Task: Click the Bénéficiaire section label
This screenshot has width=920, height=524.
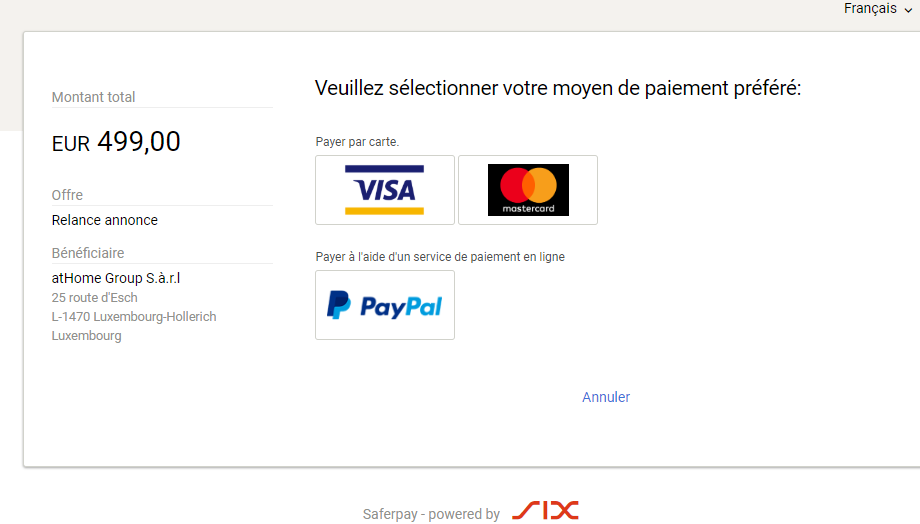Action: [88, 253]
